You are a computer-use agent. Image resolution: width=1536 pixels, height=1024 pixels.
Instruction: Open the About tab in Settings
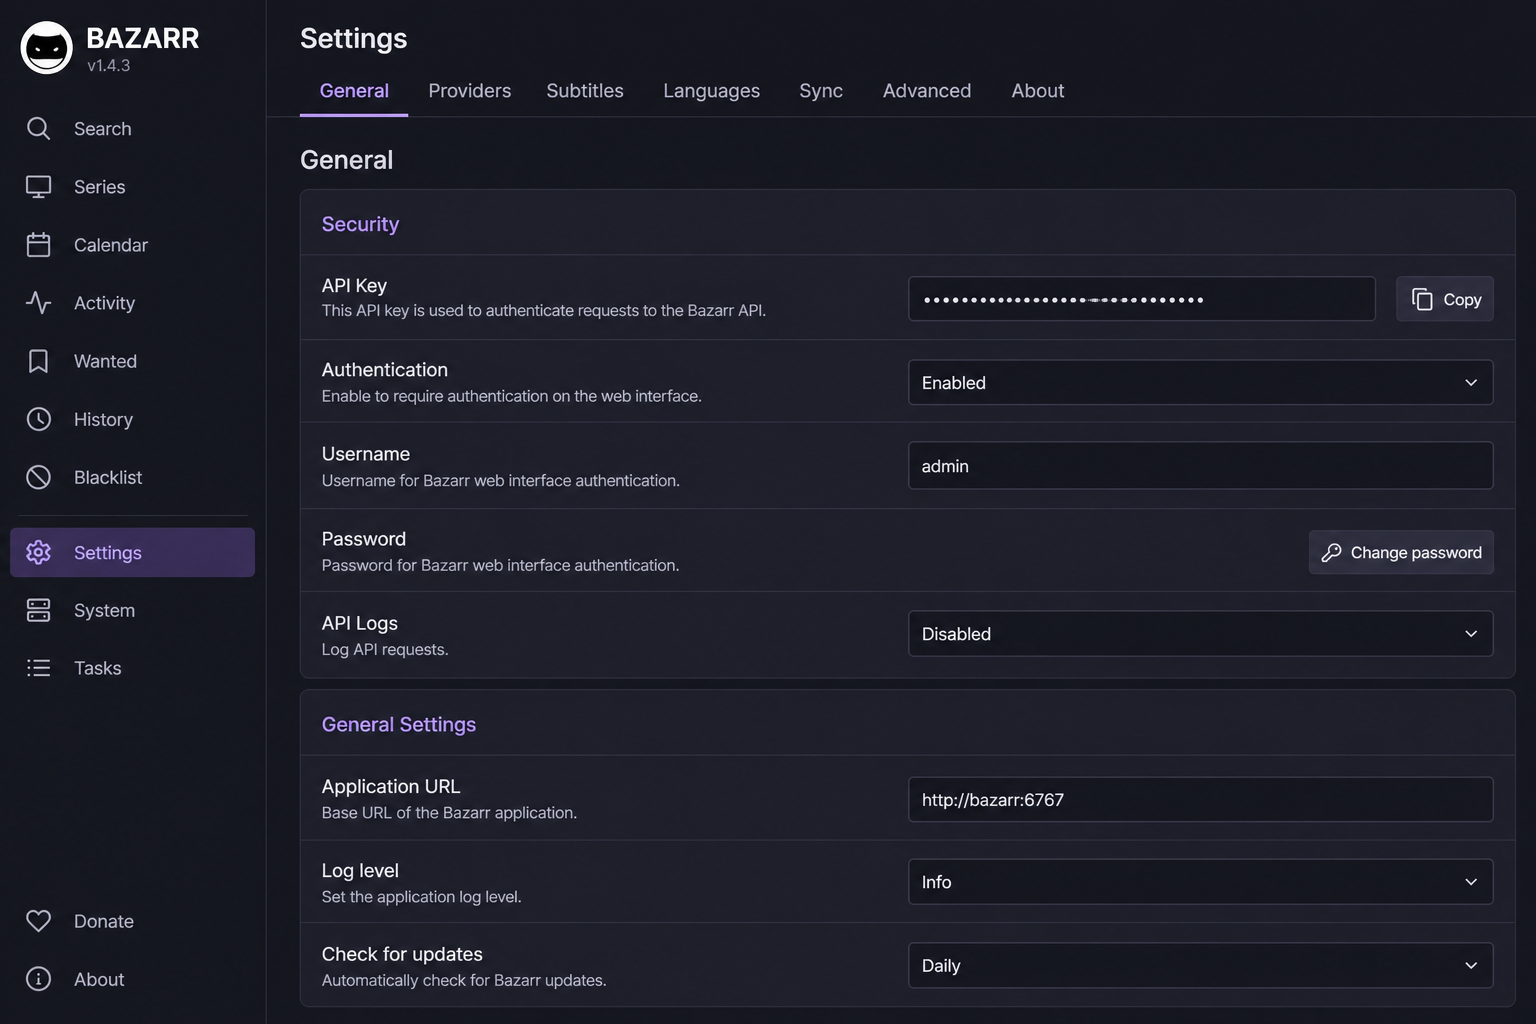pos(1038,91)
